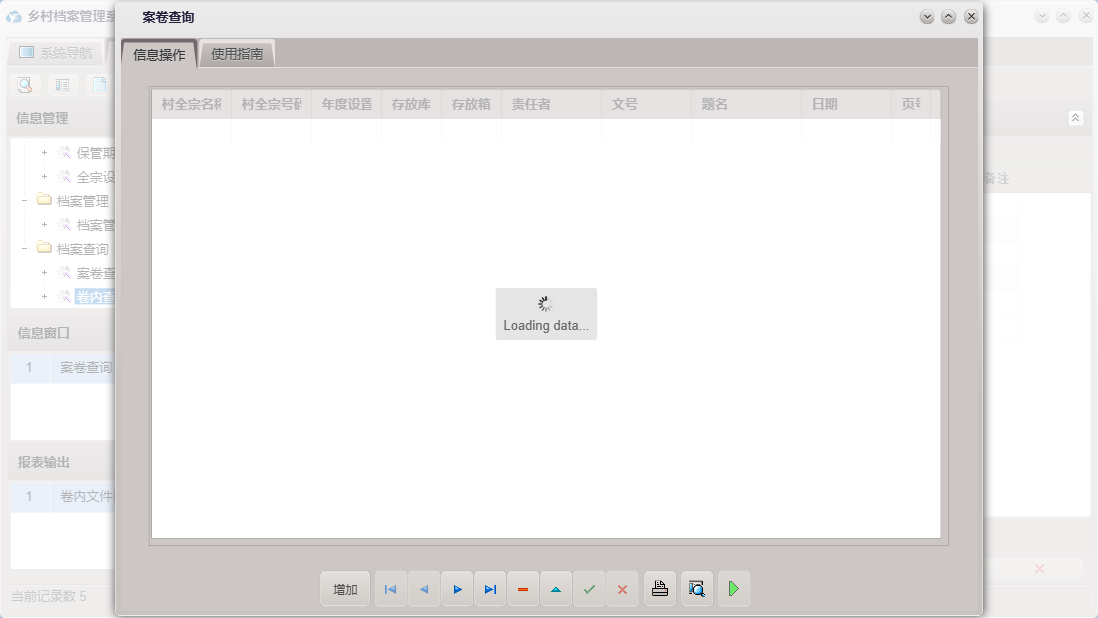Print records with printer icon
Image resolution: width=1098 pixels, height=618 pixels.
pos(660,589)
